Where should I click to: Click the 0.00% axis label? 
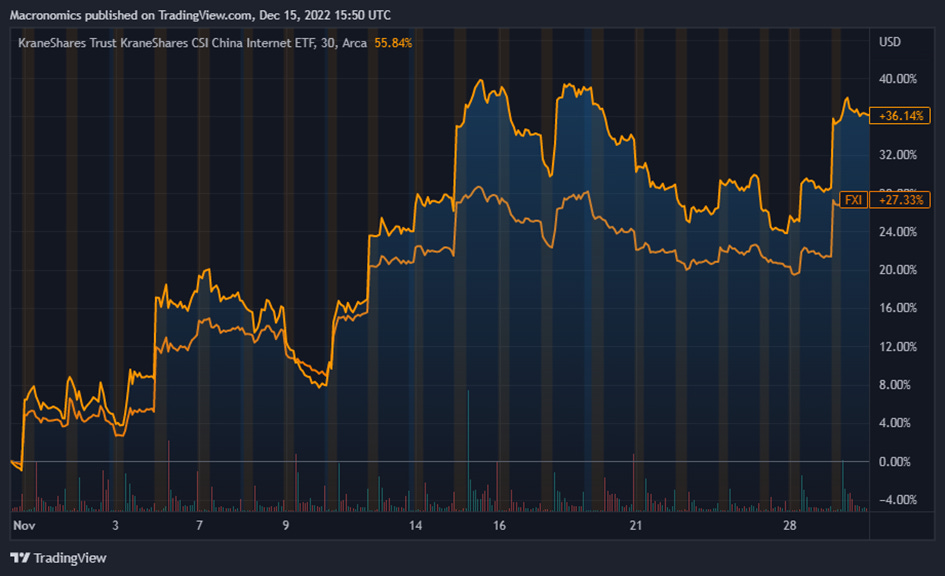click(x=894, y=462)
